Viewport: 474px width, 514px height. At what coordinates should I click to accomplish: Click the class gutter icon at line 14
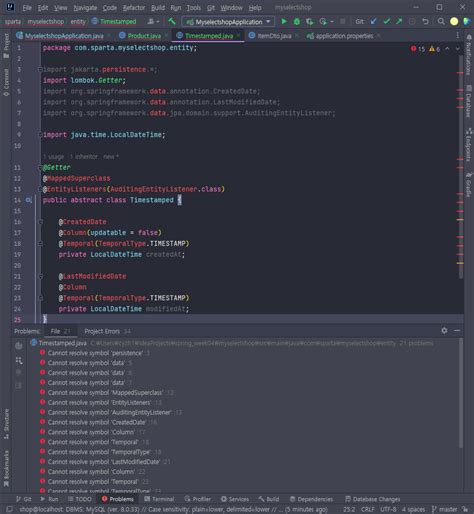[29, 200]
